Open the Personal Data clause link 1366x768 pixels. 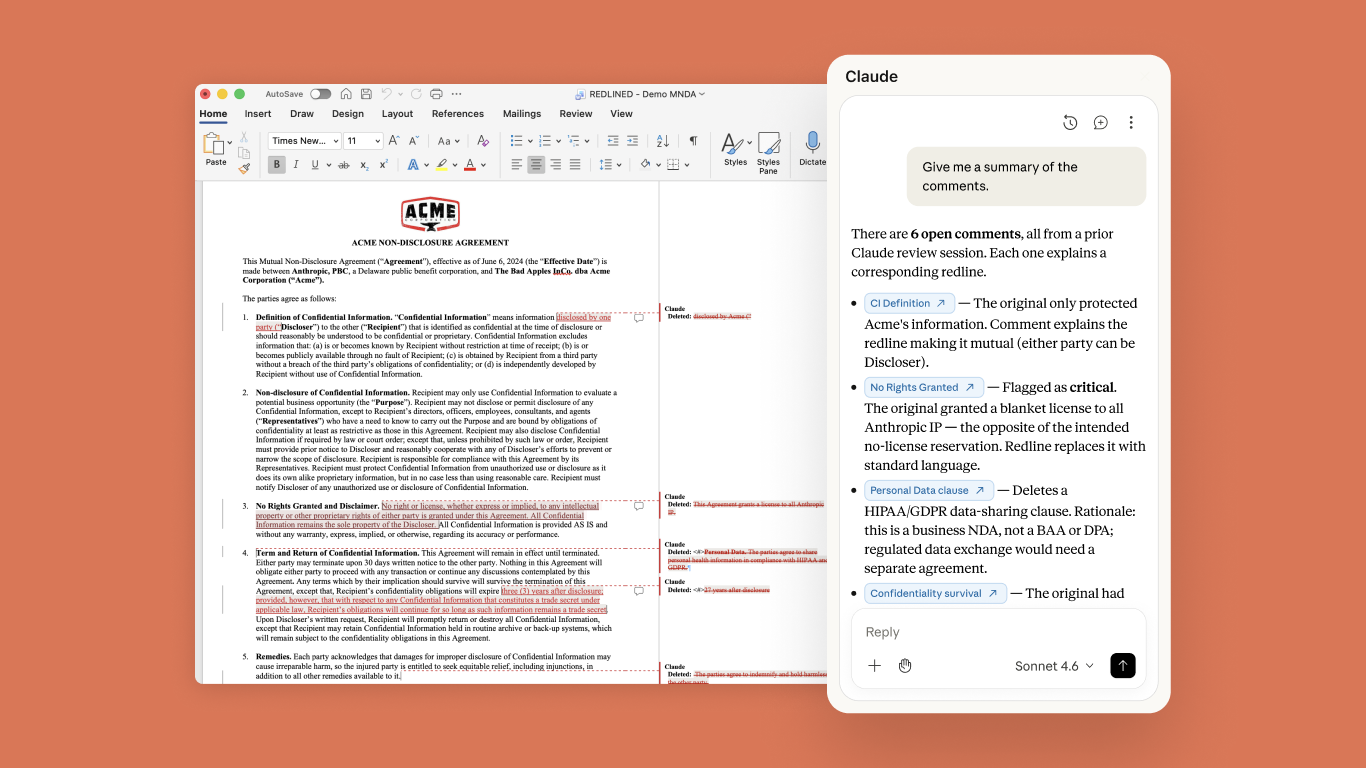928,490
